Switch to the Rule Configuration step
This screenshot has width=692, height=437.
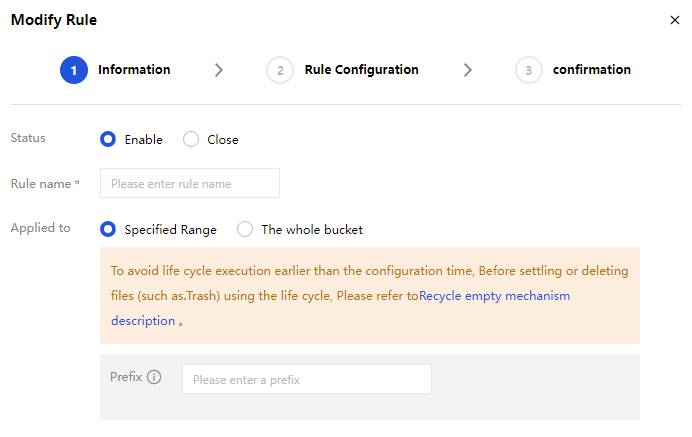point(361,70)
